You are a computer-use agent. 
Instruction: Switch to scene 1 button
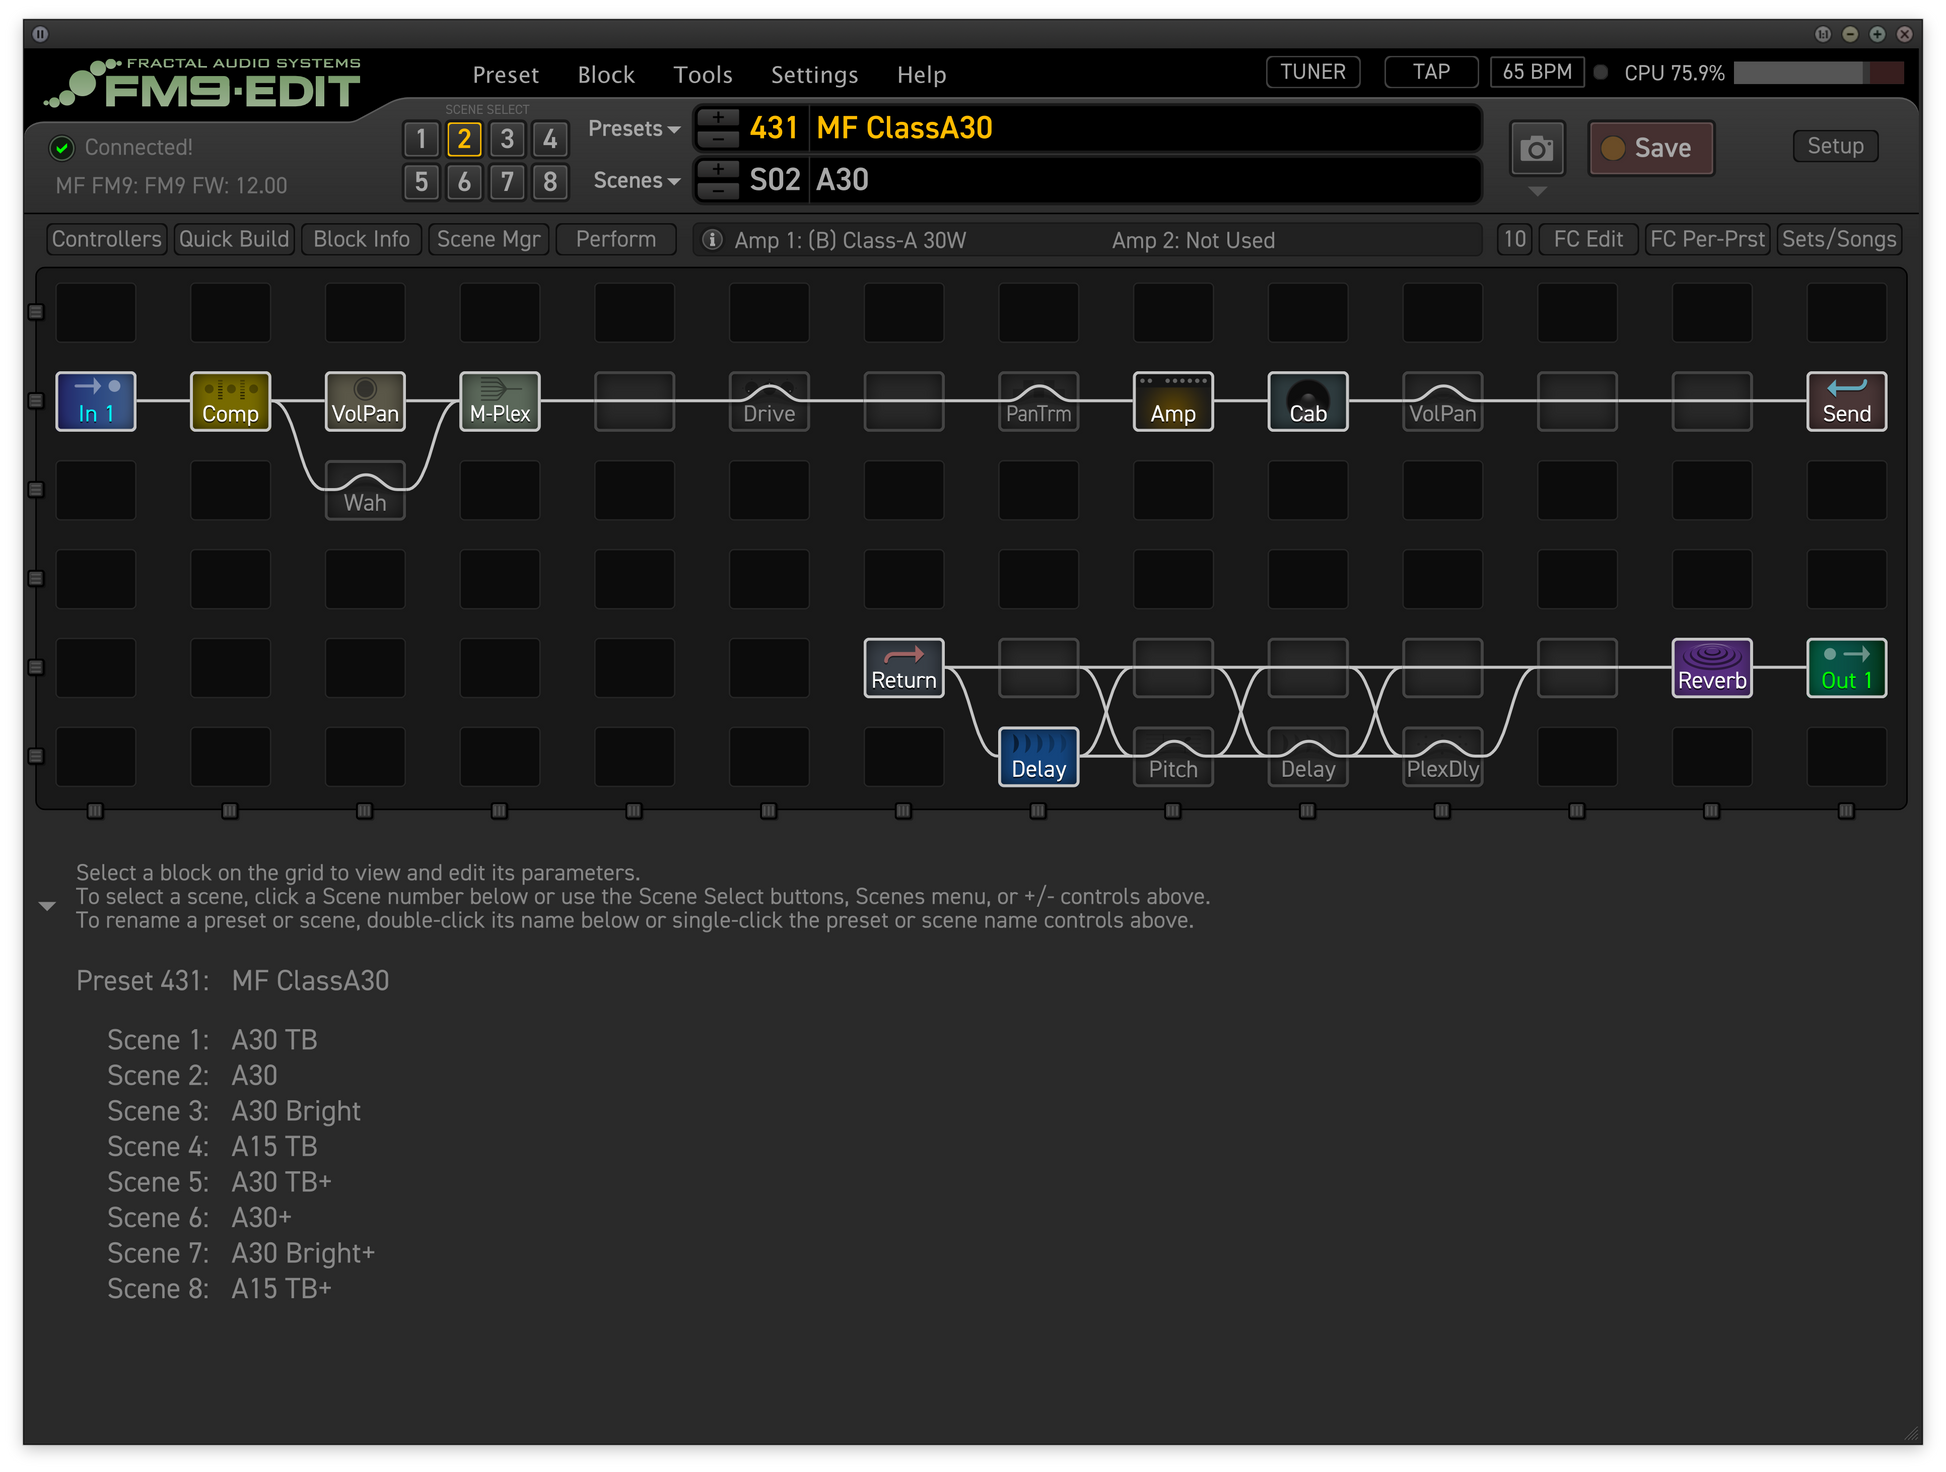click(x=421, y=139)
